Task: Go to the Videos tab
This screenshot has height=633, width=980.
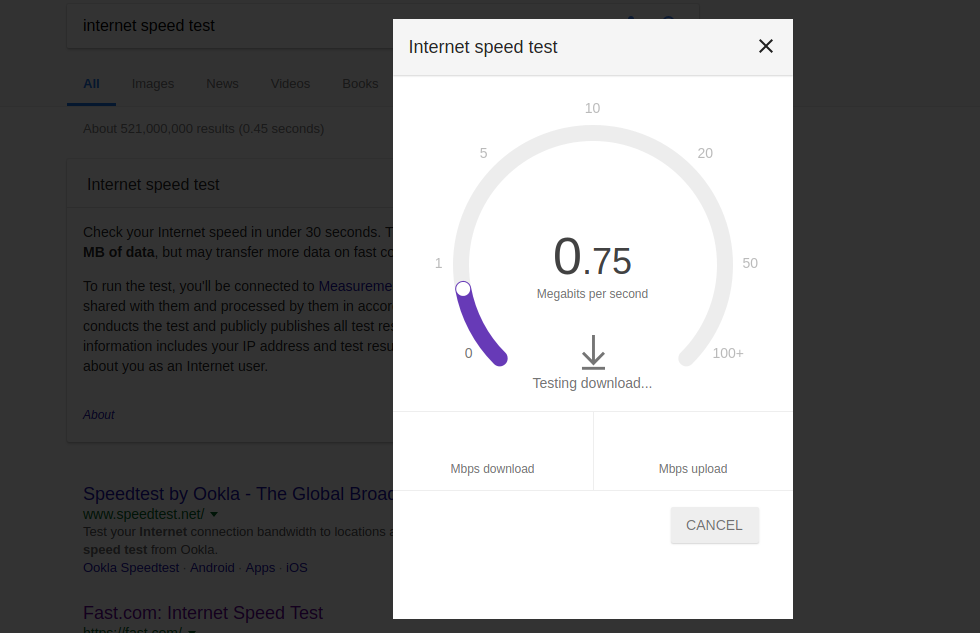Action: click(290, 84)
